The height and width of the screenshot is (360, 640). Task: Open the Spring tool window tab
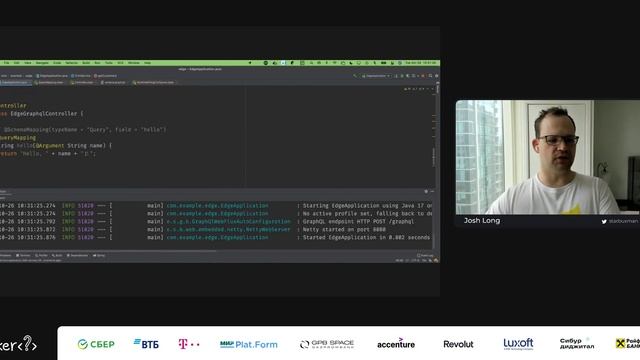(x=99, y=256)
